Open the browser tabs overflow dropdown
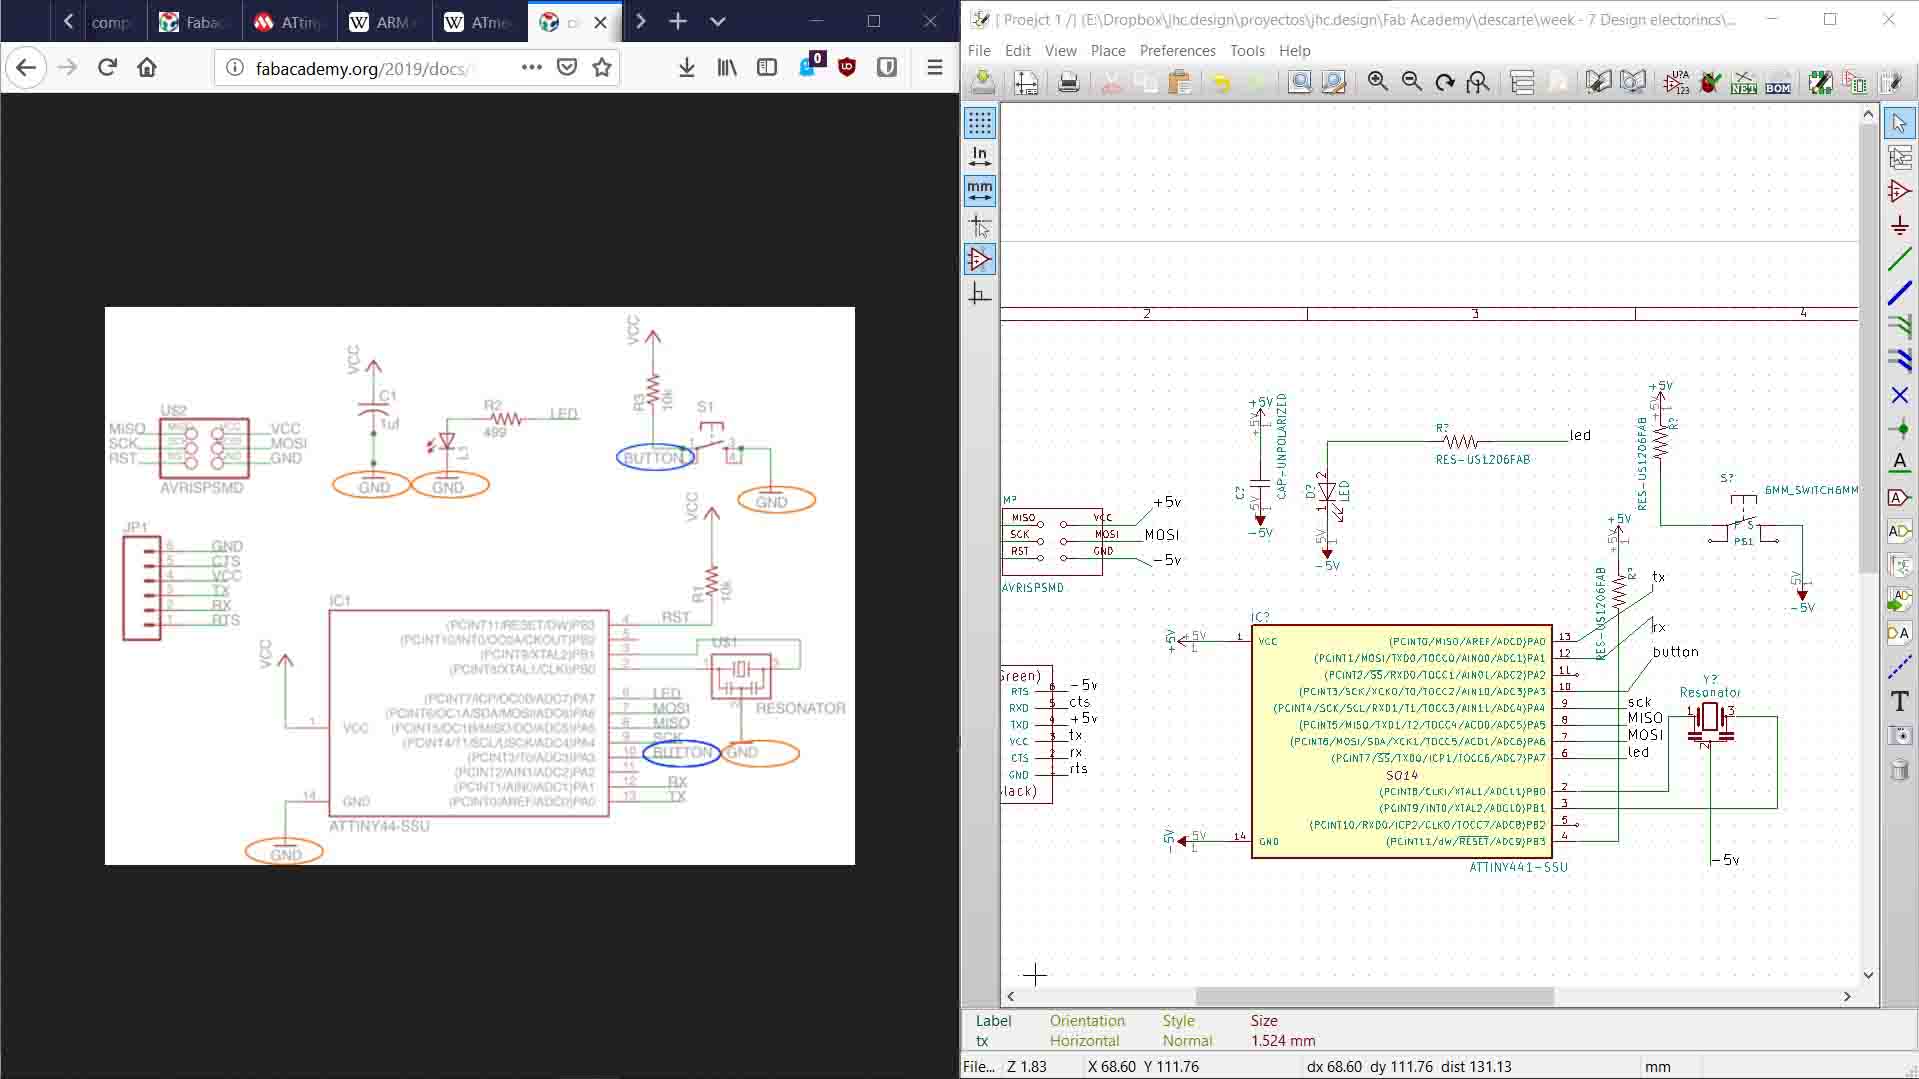The width and height of the screenshot is (1919, 1079). 718,22
